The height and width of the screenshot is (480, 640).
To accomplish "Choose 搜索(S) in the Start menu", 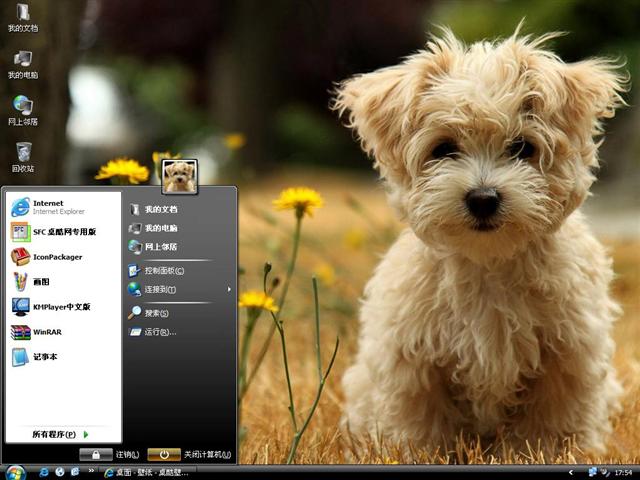I will pyautogui.click(x=156, y=313).
